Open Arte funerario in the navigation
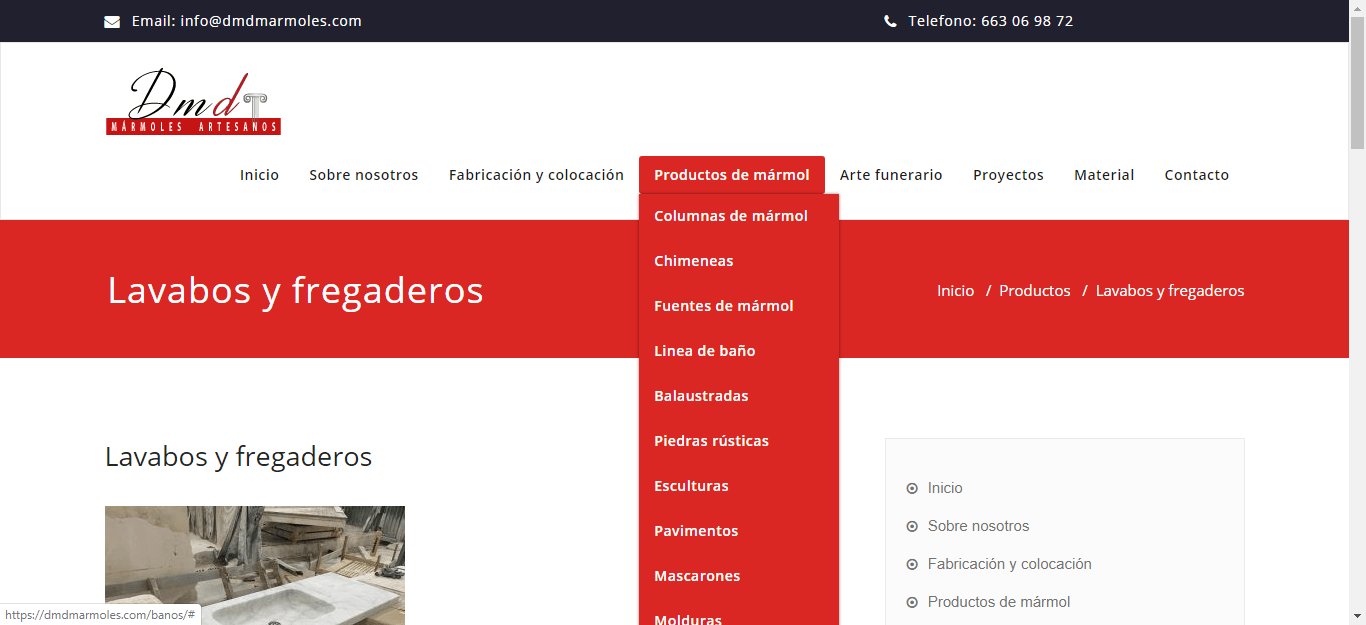The image size is (1366, 625). 891,175
